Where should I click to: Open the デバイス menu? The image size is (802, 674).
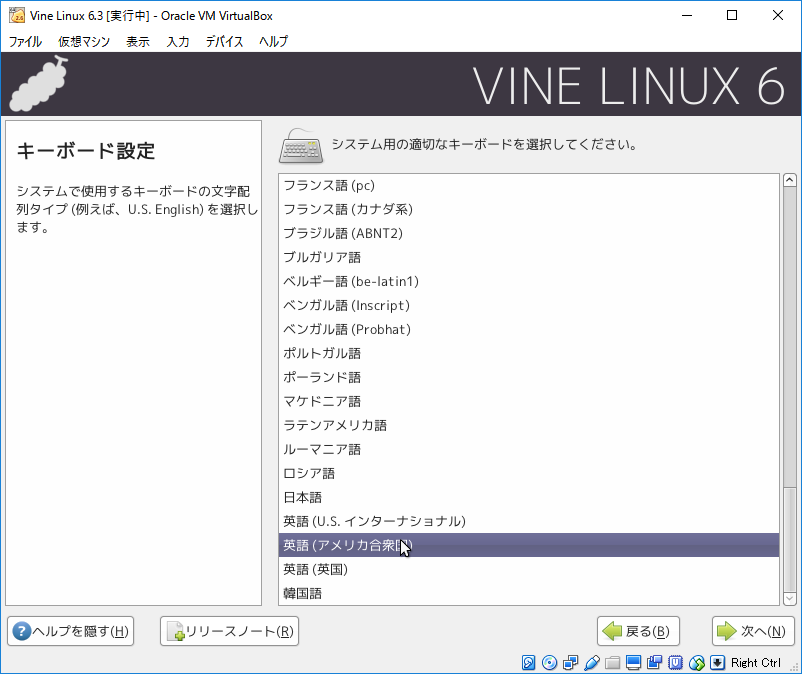[x=224, y=41]
